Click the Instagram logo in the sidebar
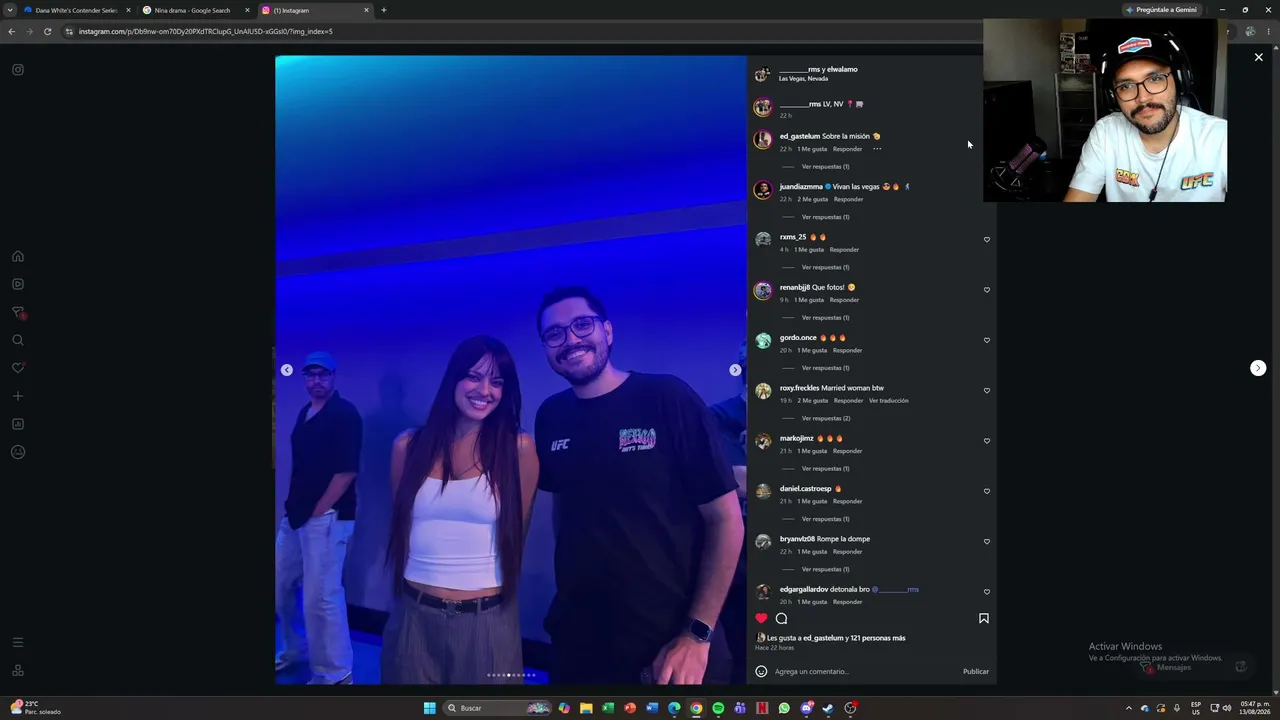The height and width of the screenshot is (720, 1280). [18, 70]
